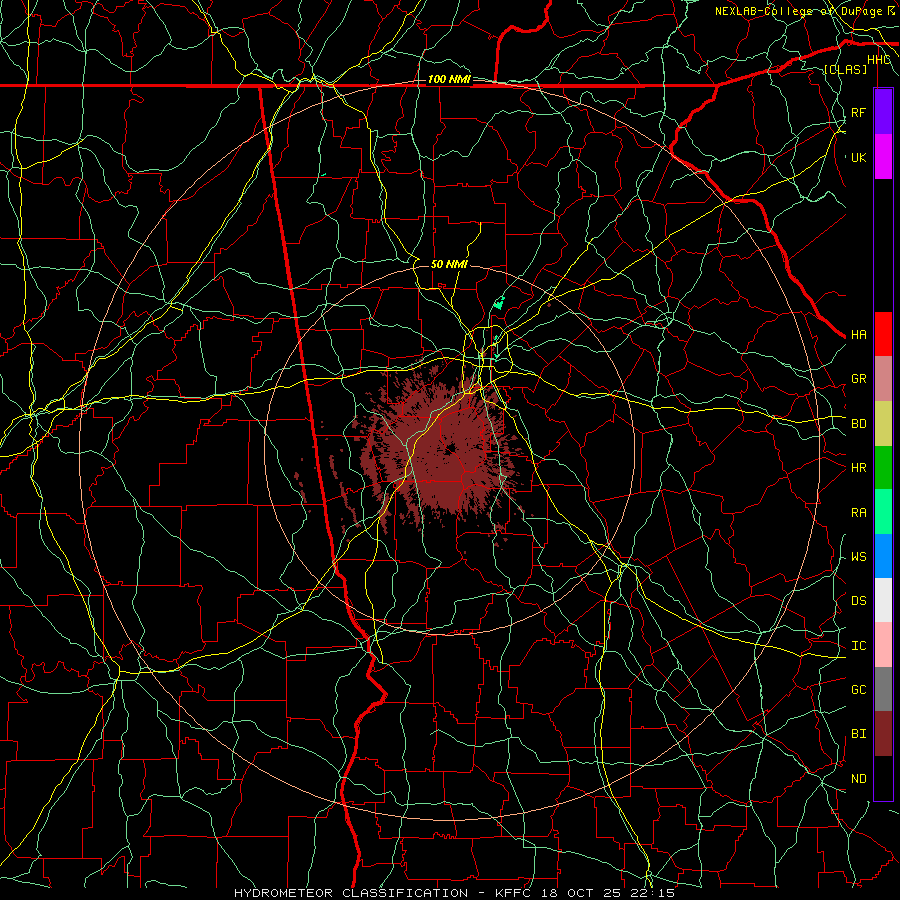Viewport: 900px width, 900px height.
Task: Click the dark green HR legend swatch
Action: [x=883, y=467]
